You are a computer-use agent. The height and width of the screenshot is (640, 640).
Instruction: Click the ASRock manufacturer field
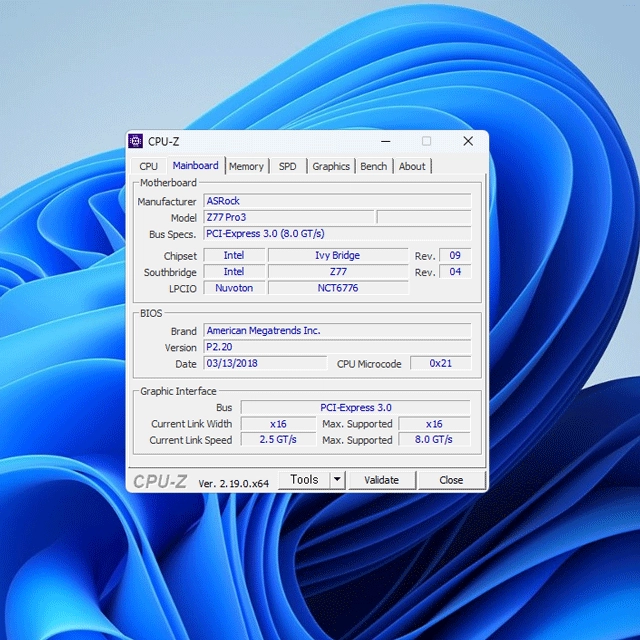pyautogui.click(x=337, y=201)
